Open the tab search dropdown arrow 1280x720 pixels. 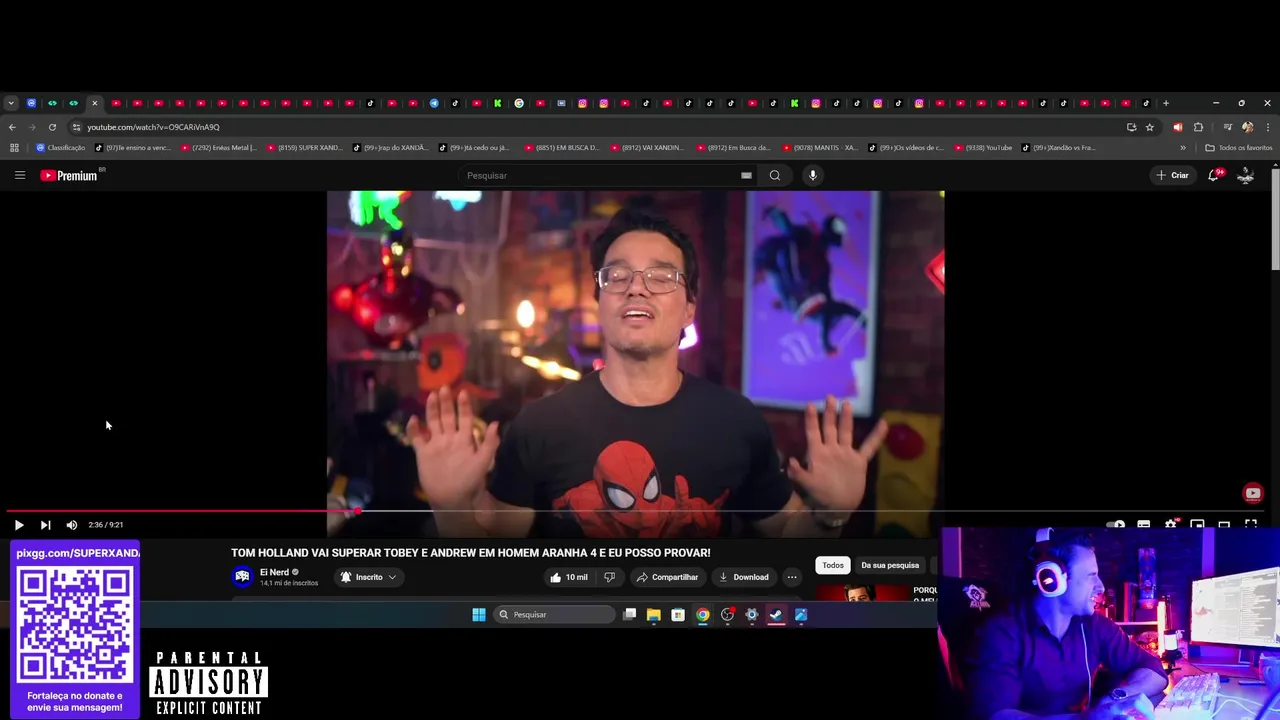[x=10, y=103]
